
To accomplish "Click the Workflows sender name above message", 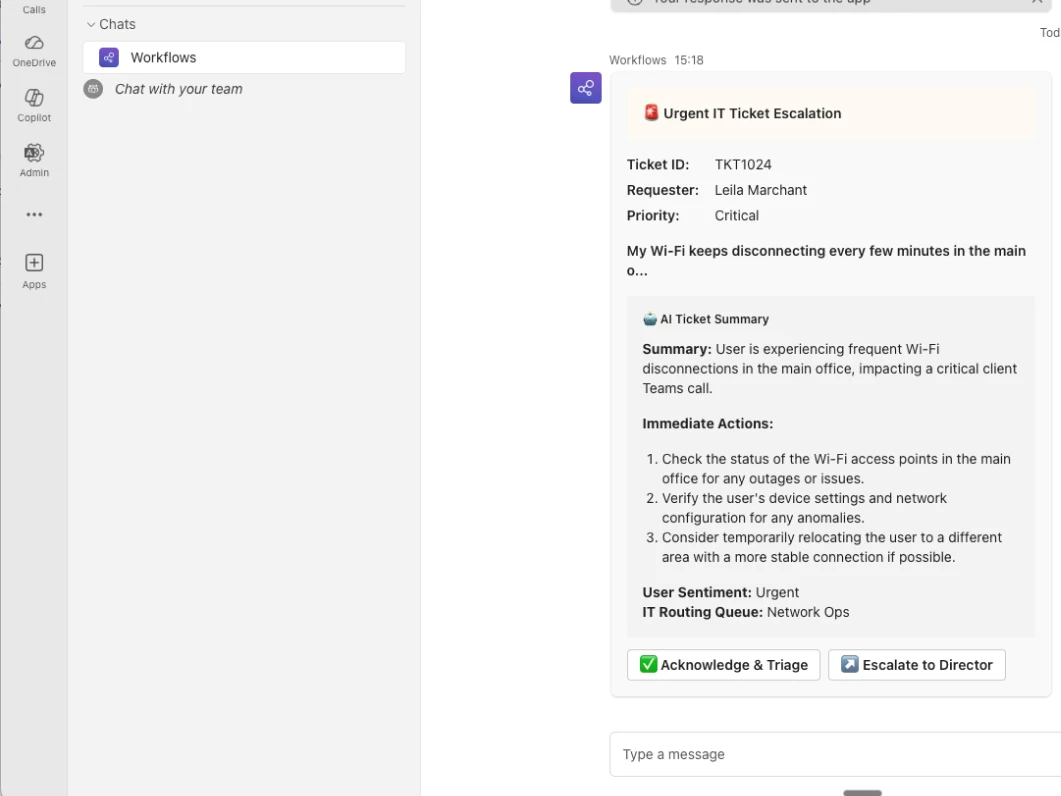I will pos(637,60).
